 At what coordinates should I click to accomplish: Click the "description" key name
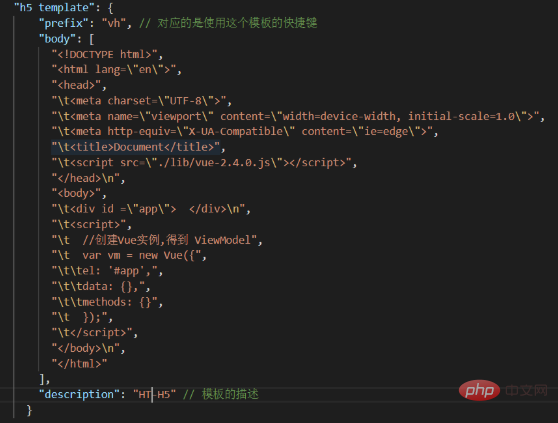tap(80, 394)
